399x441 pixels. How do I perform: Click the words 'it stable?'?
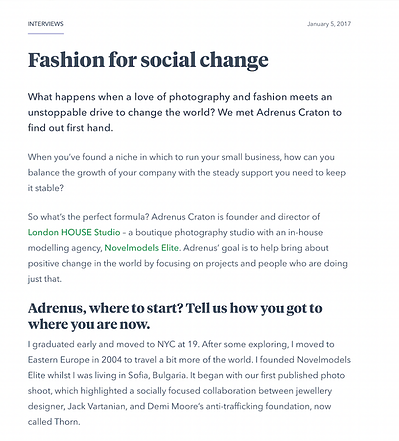pos(46,188)
